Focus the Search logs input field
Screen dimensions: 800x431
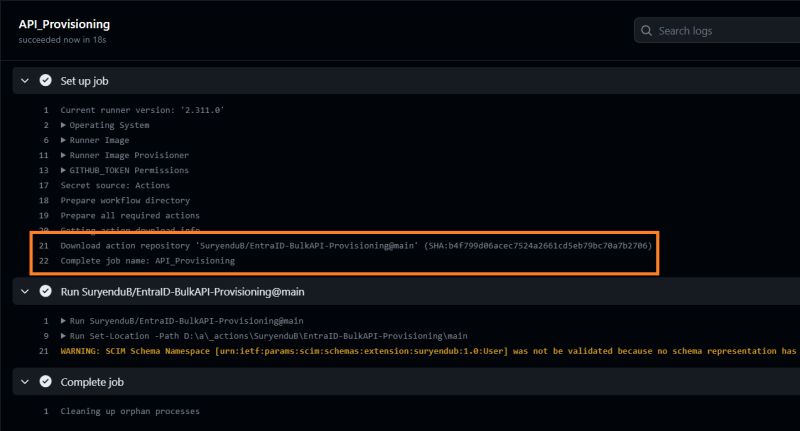coord(717,31)
